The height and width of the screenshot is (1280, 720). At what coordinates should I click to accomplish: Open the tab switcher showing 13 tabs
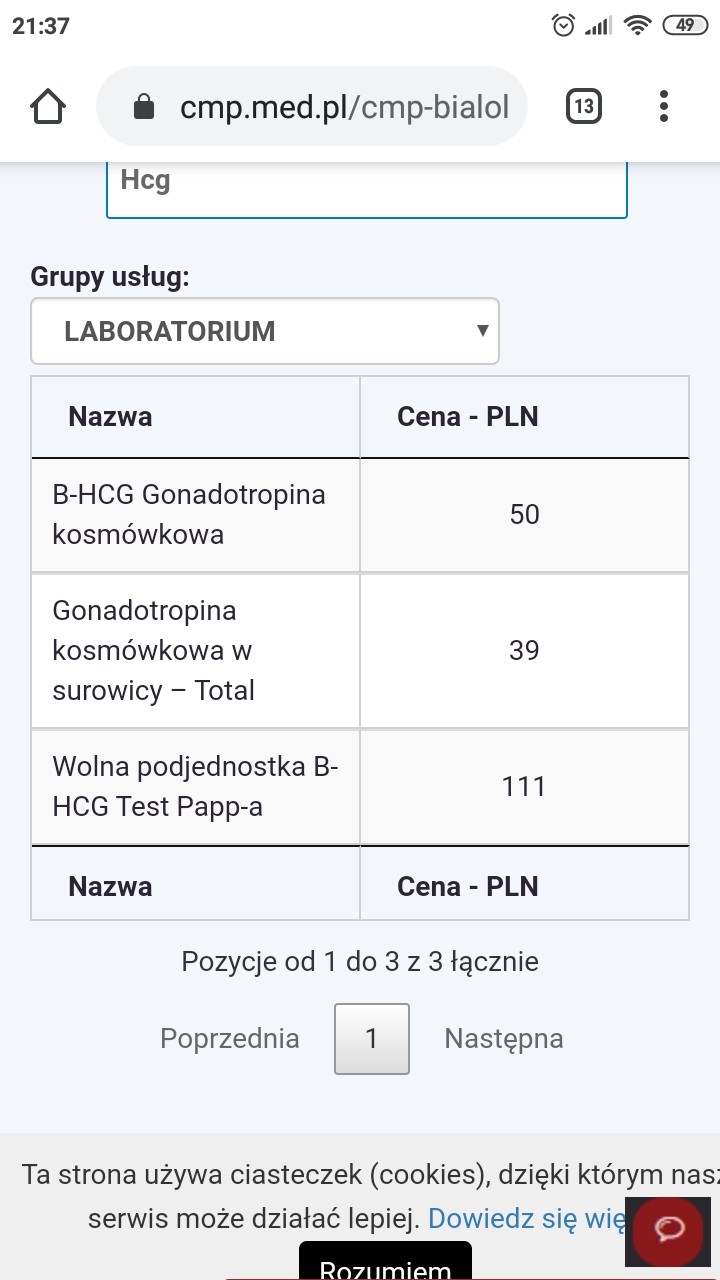click(x=583, y=106)
